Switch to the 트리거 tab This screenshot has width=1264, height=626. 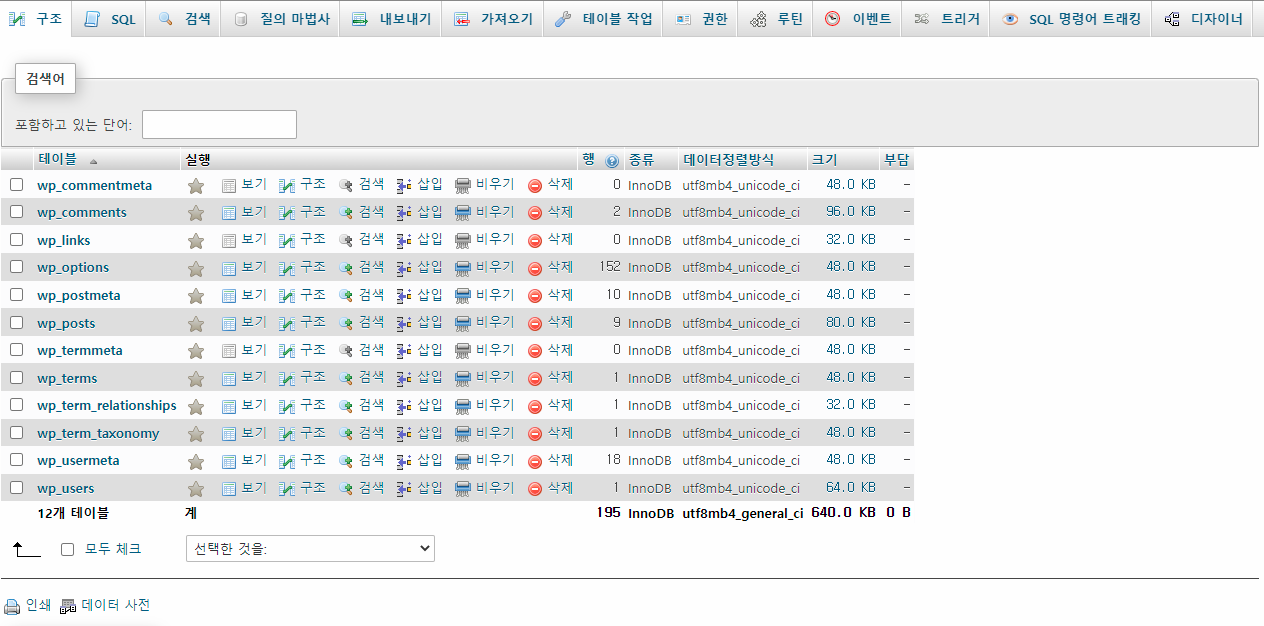point(946,19)
